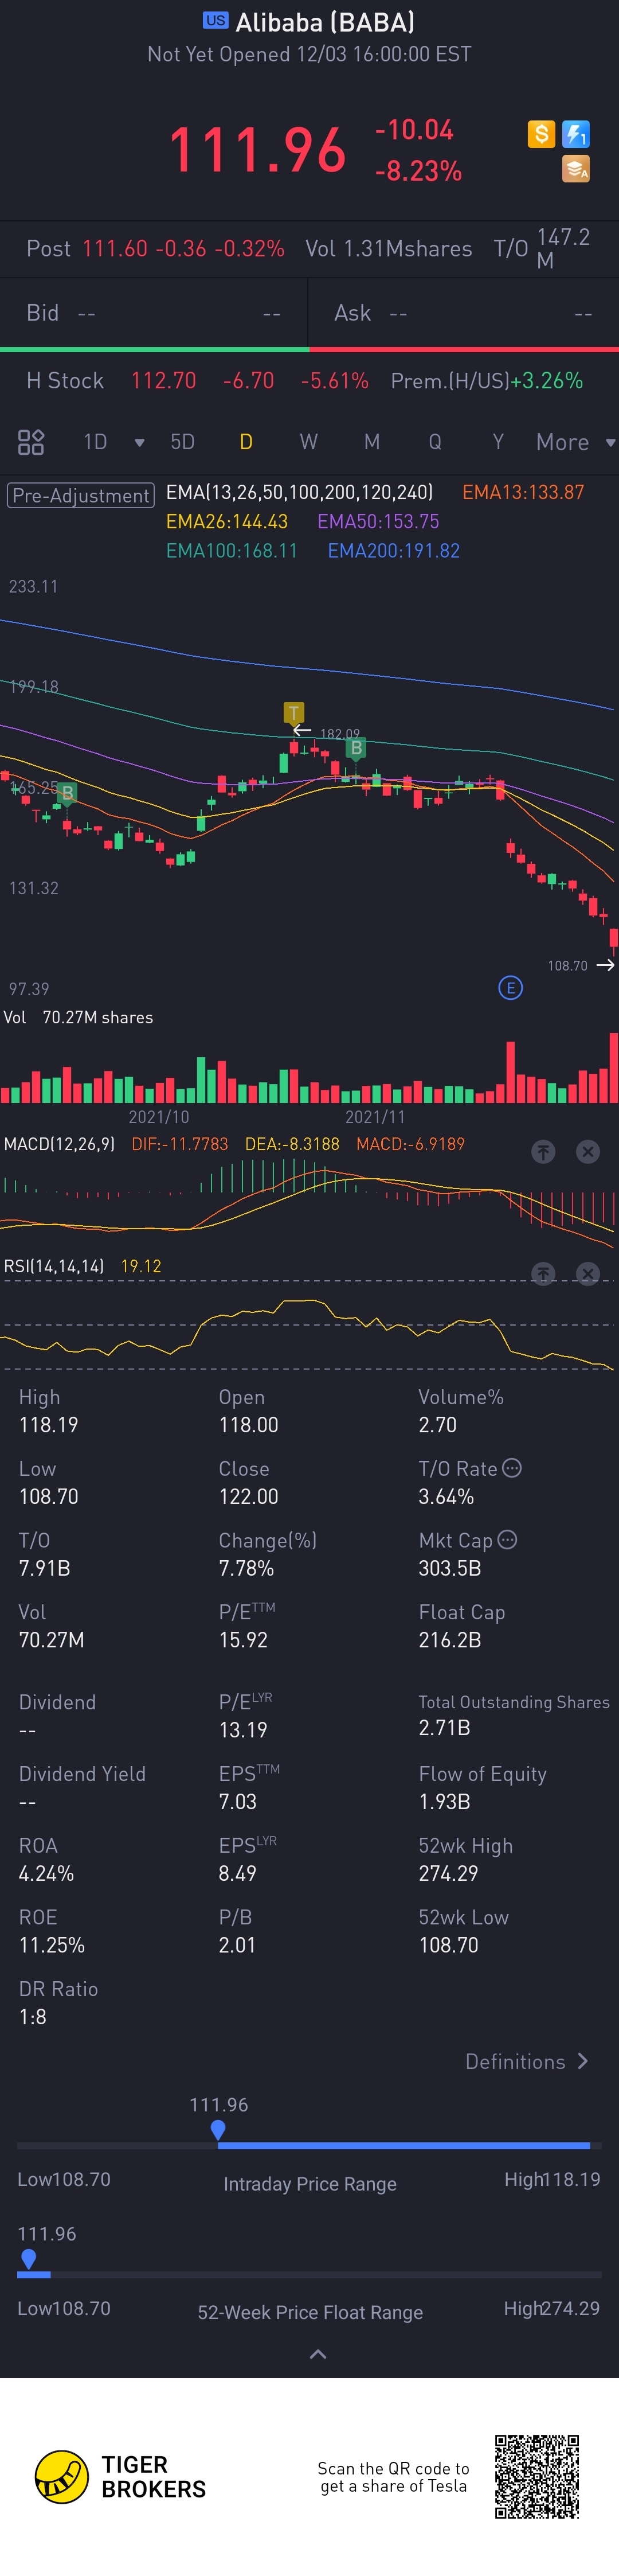The width and height of the screenshot is (619, 2576).
Task: Tap the EMA(13,26,50,100,200,120,240) label
Action: [x=300, y=492]
